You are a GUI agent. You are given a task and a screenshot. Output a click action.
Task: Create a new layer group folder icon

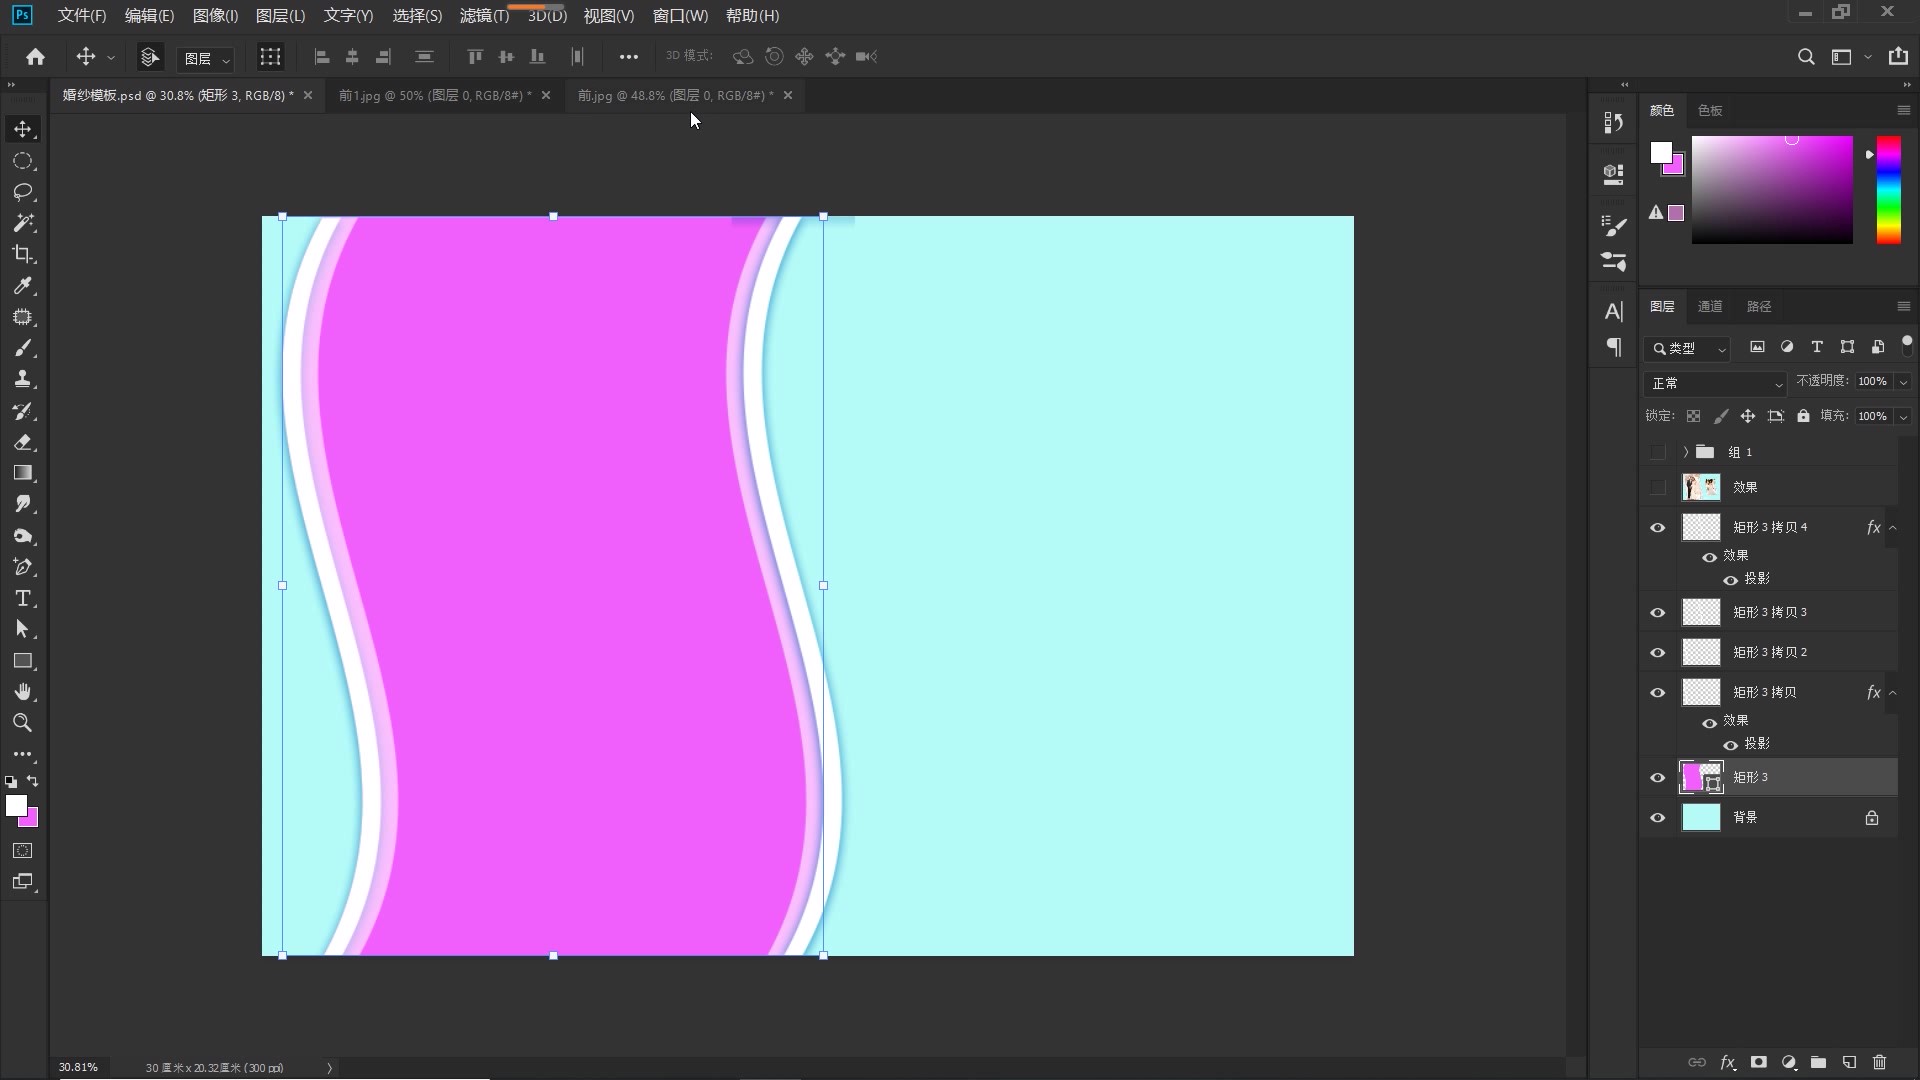tap(1818, 1062)
